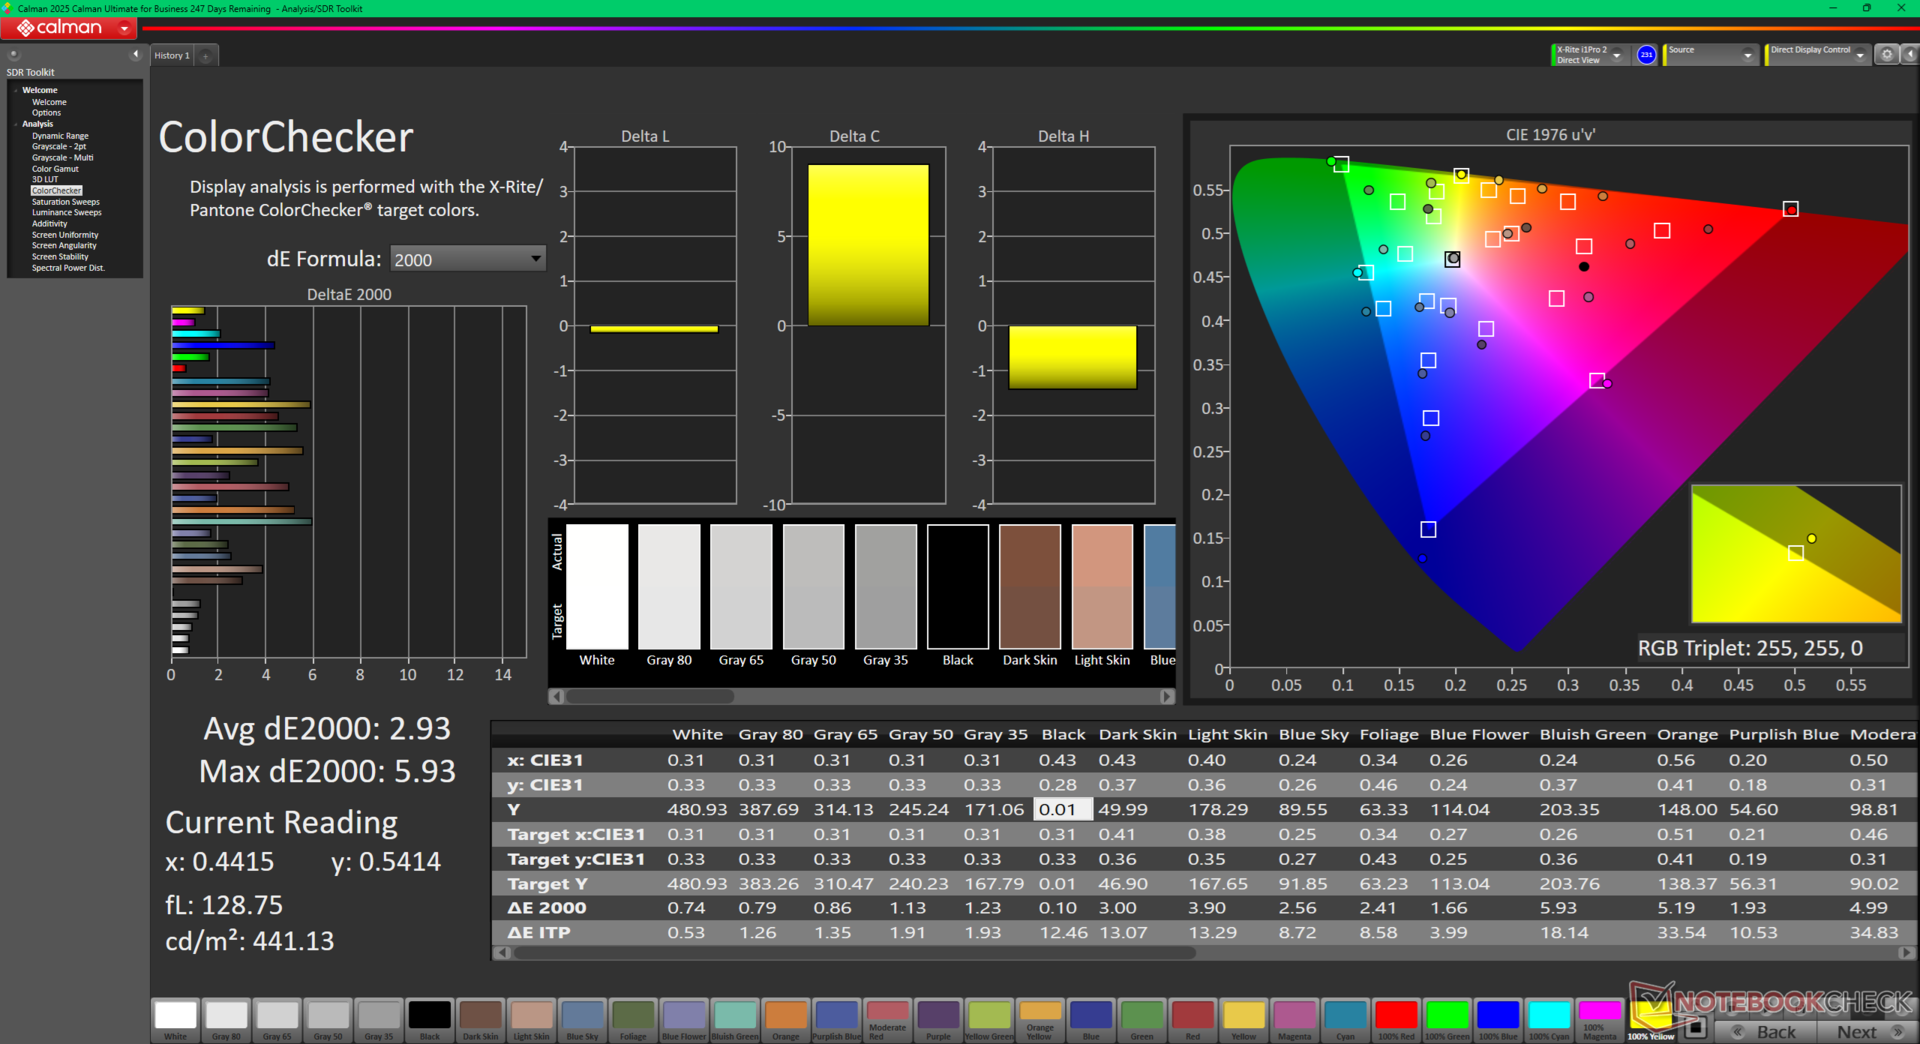Click the stop reading square icon
The width and height of the screenshot is (1920, 1044).
tap(1695, 1026)
